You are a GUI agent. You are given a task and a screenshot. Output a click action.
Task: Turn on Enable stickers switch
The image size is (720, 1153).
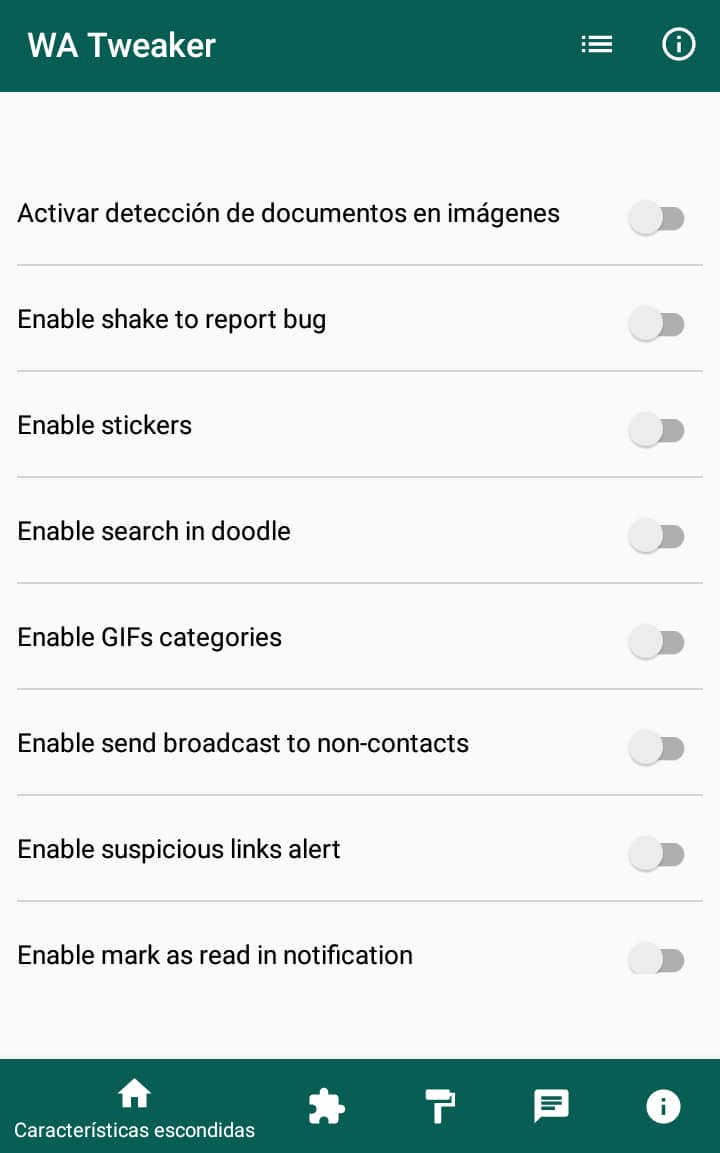pyautogui.click(x=656, y=429)
